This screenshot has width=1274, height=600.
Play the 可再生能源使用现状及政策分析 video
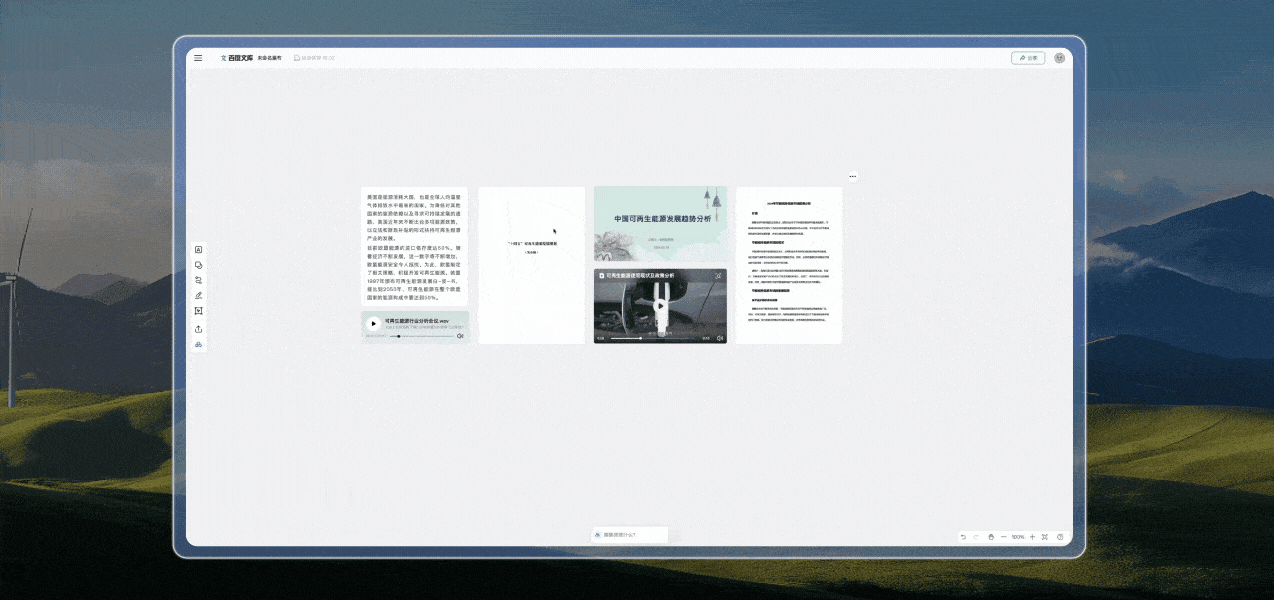point(660,305)
